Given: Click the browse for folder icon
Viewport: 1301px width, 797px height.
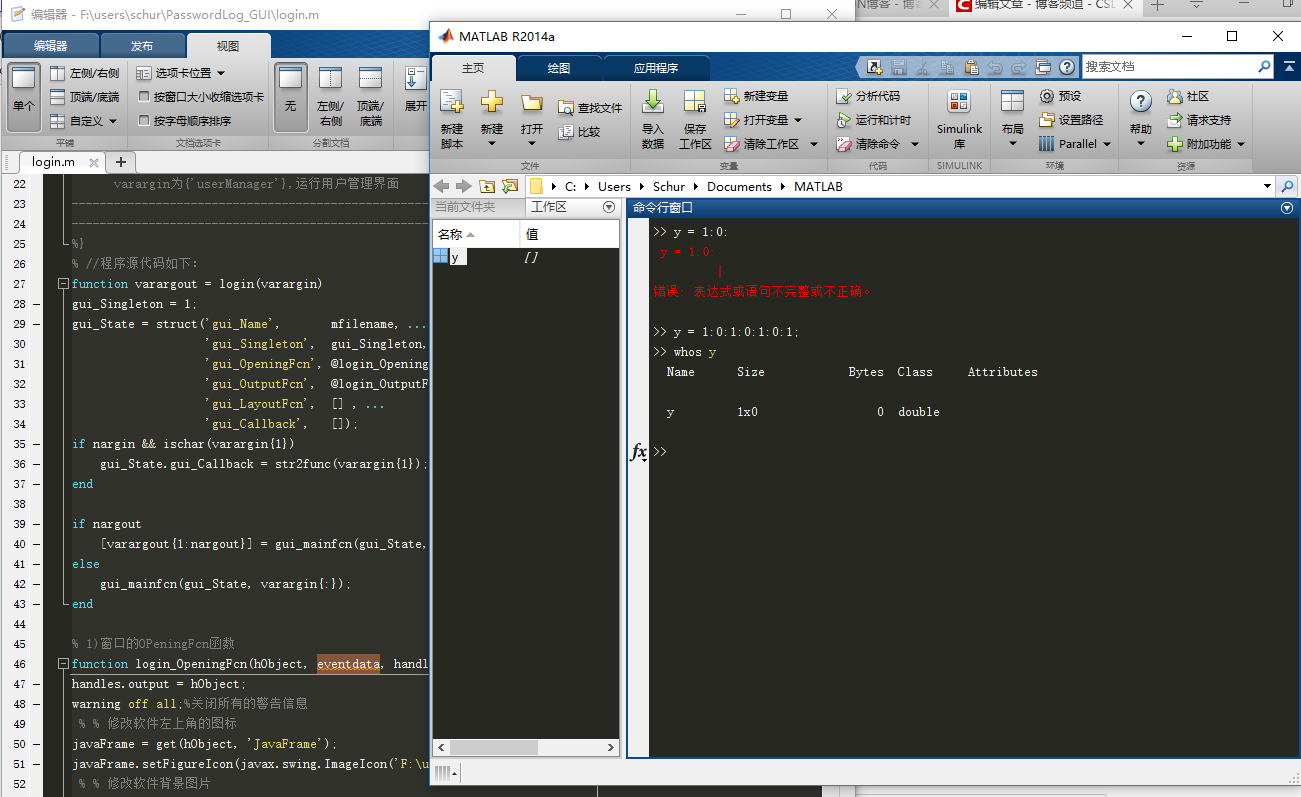Looking at the screenshot, I should point(510,186).
